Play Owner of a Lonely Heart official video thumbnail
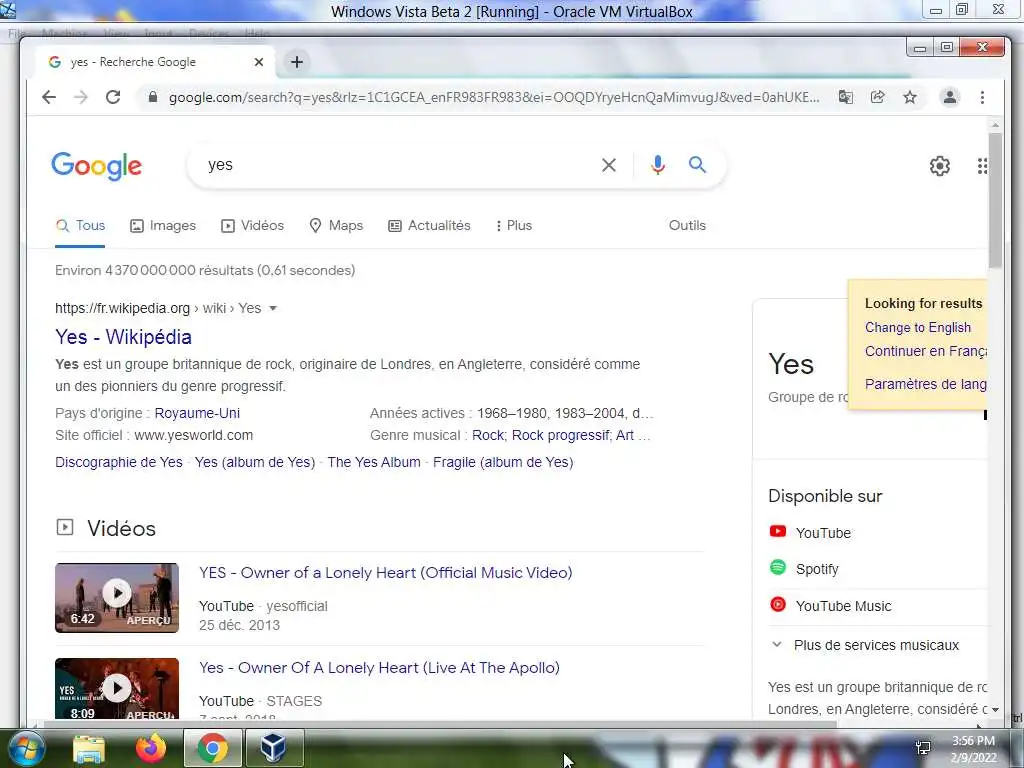 117,598
